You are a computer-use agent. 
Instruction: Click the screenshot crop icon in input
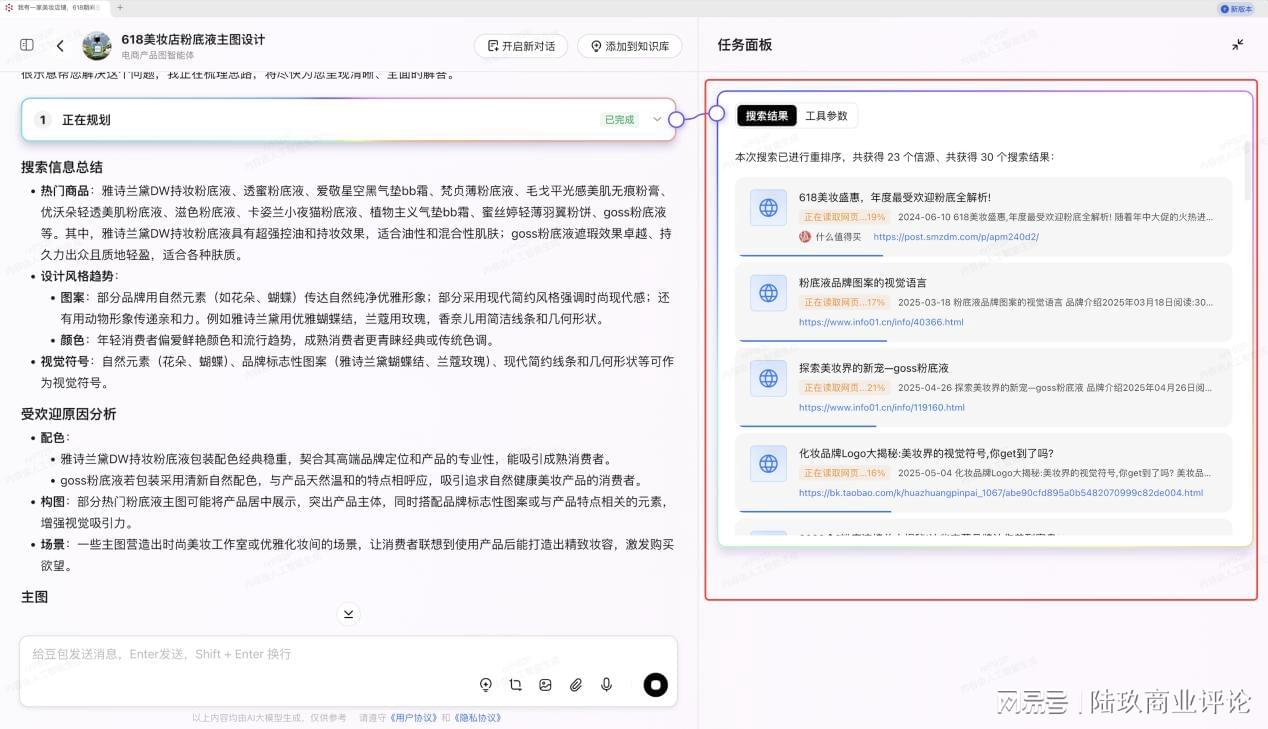(515, 685)
